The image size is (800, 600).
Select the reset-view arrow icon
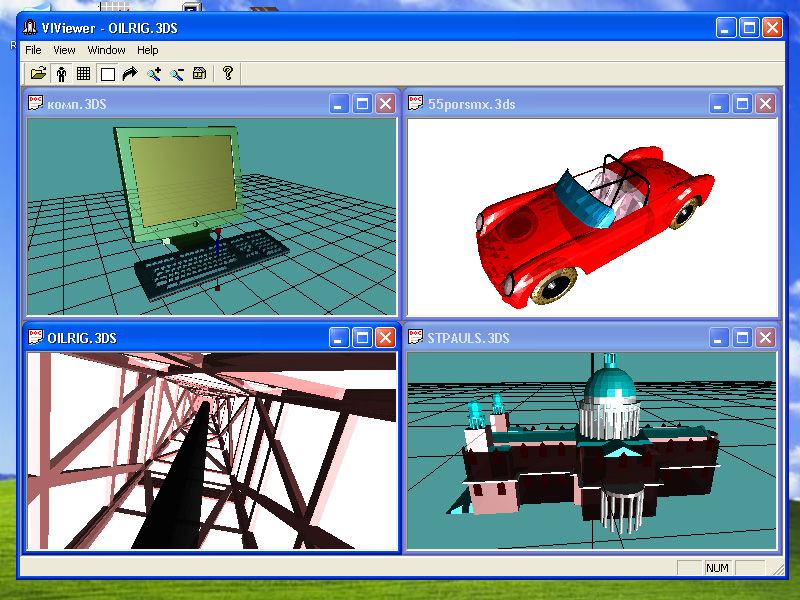click(x=130, y=72)
